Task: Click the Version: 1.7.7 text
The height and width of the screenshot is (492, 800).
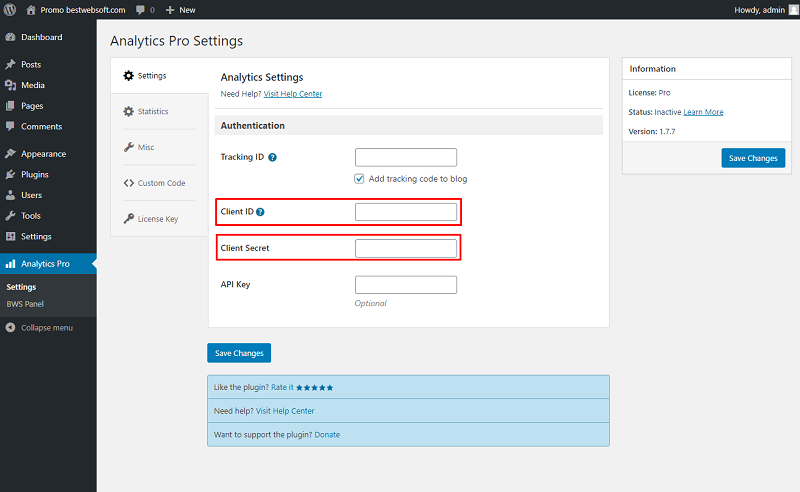Action: [652, 131]
